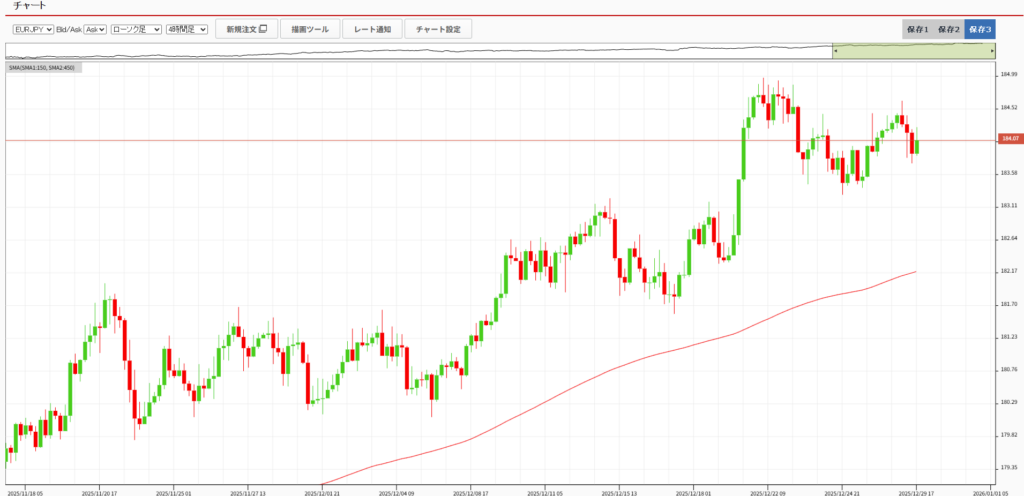Open the チャート設定 chart settings
Viewport: 1024px width, 496px height.
(x=438, y=29)
